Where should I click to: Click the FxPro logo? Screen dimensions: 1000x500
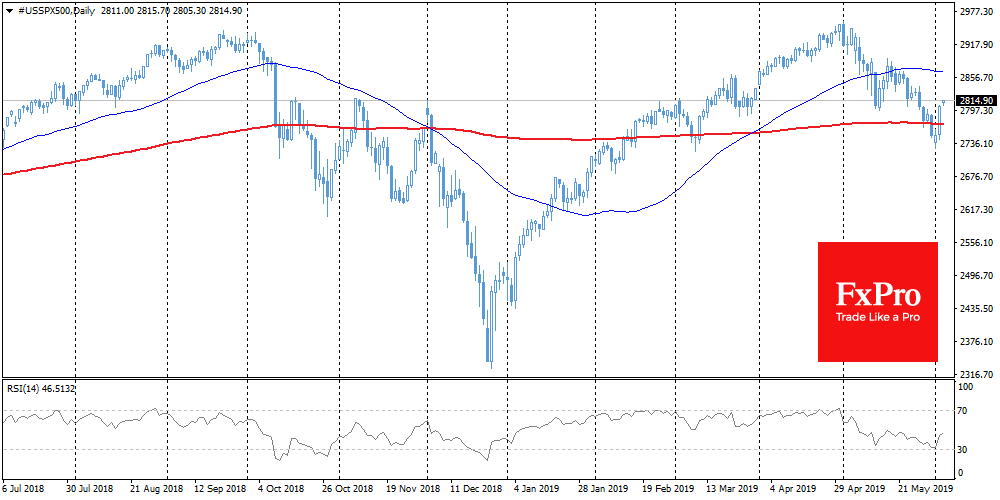click(877, 294)
